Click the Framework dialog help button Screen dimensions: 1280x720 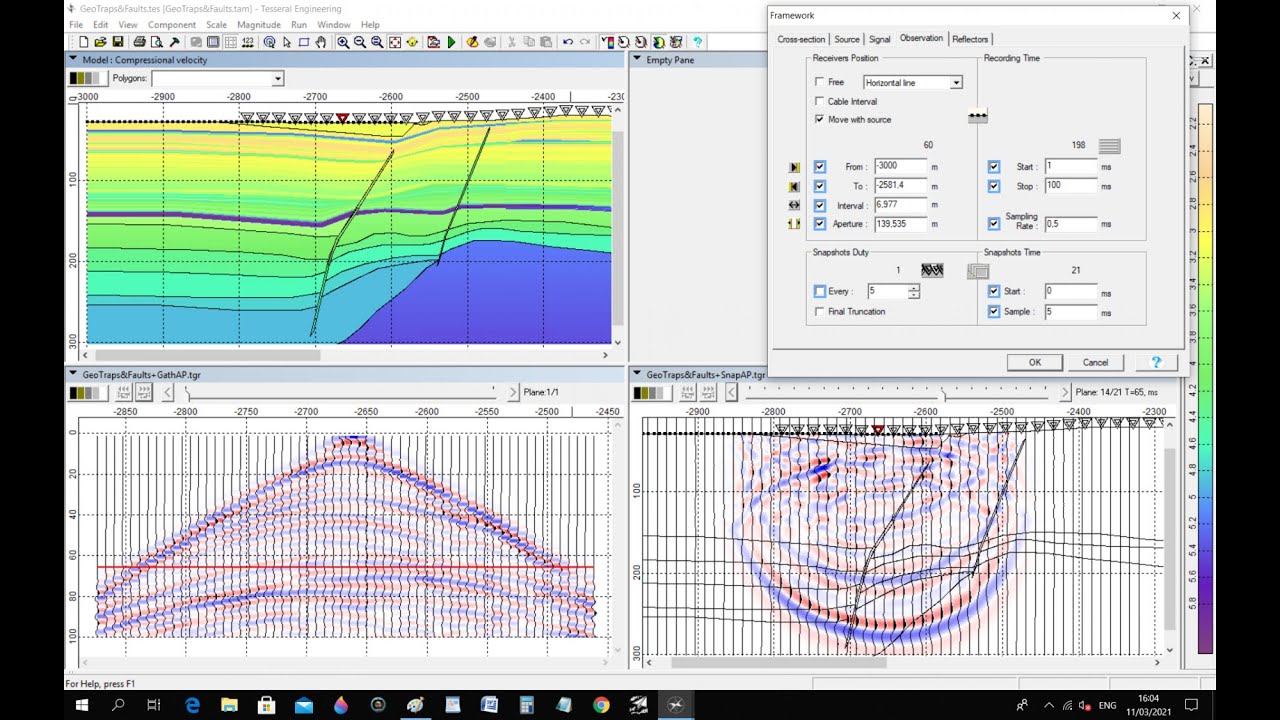click(x=1156, y=362)
